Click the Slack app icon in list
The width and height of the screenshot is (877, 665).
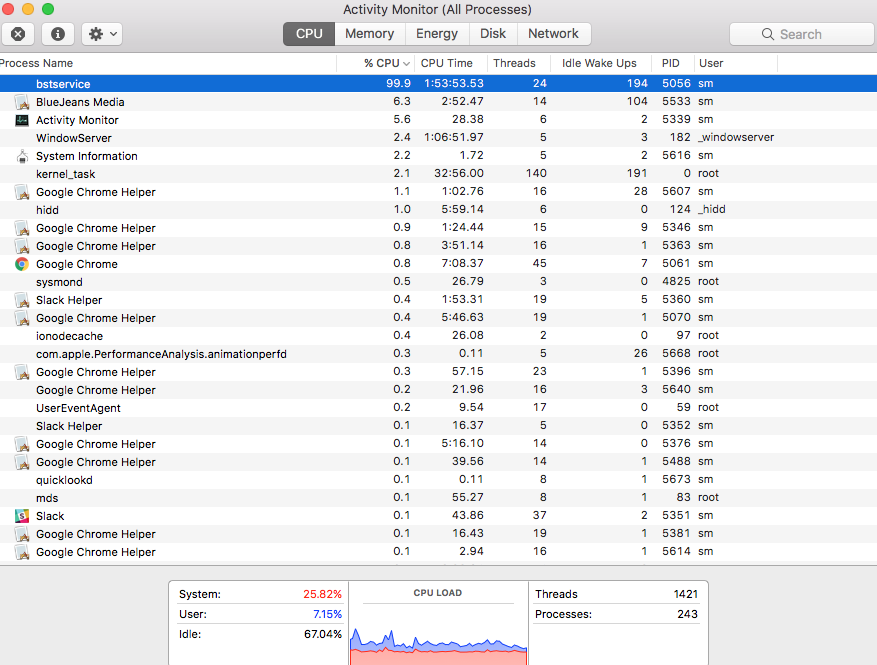click(x=22, y=516)
